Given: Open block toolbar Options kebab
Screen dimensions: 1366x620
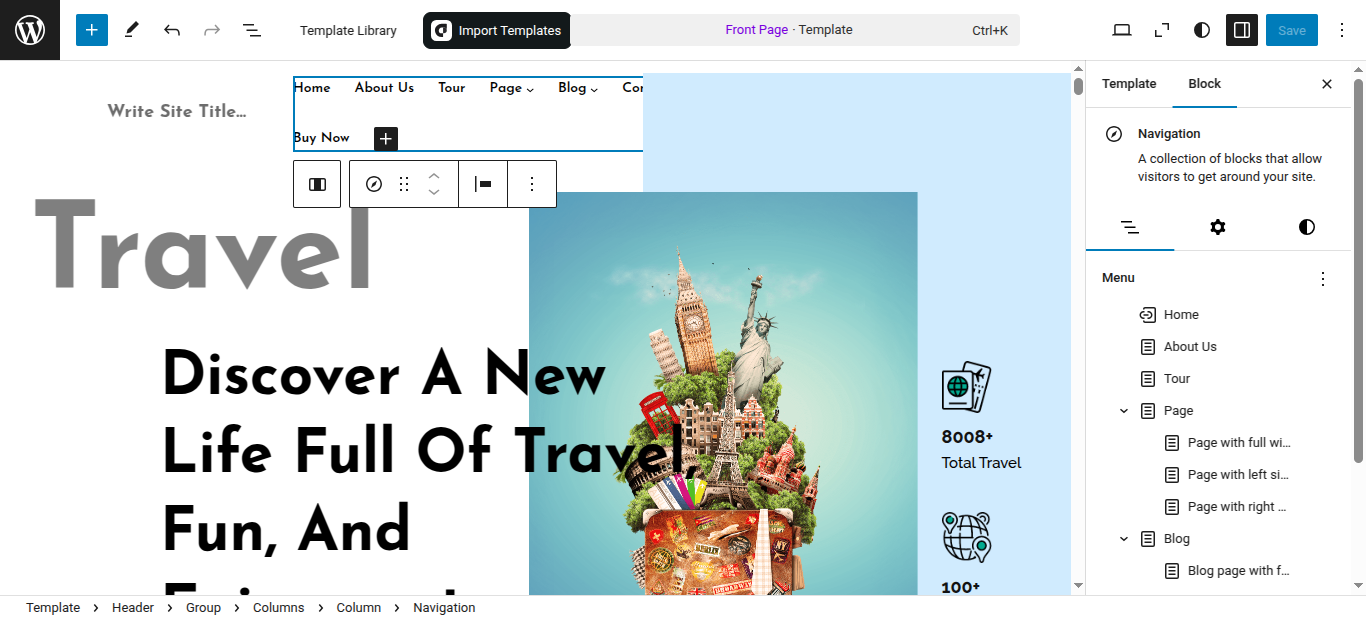Looking at the screenshot, I should coord(532,184).
